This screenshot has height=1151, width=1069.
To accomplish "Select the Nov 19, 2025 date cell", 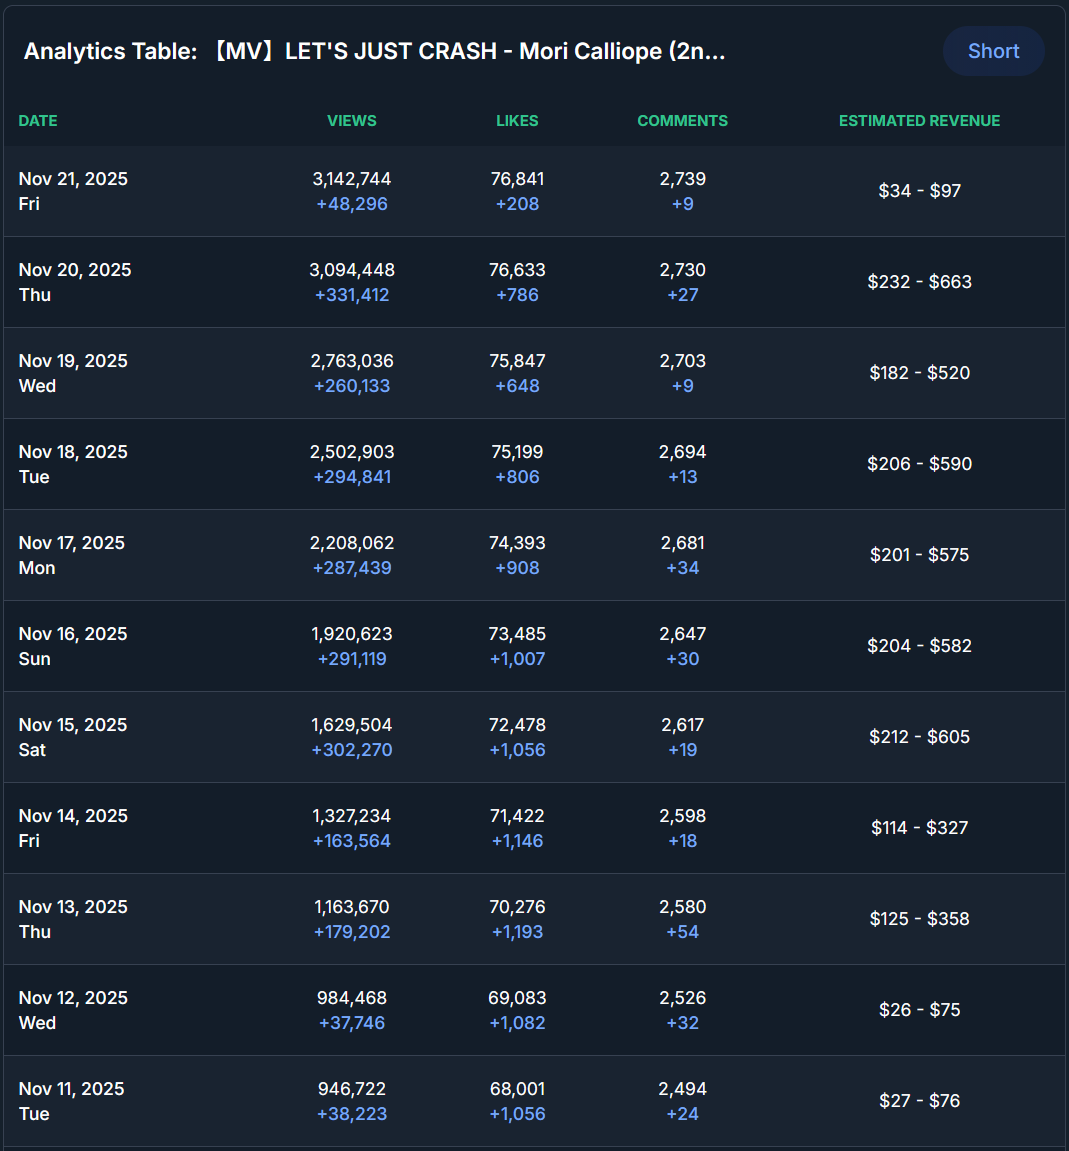I will pos(73,373).
